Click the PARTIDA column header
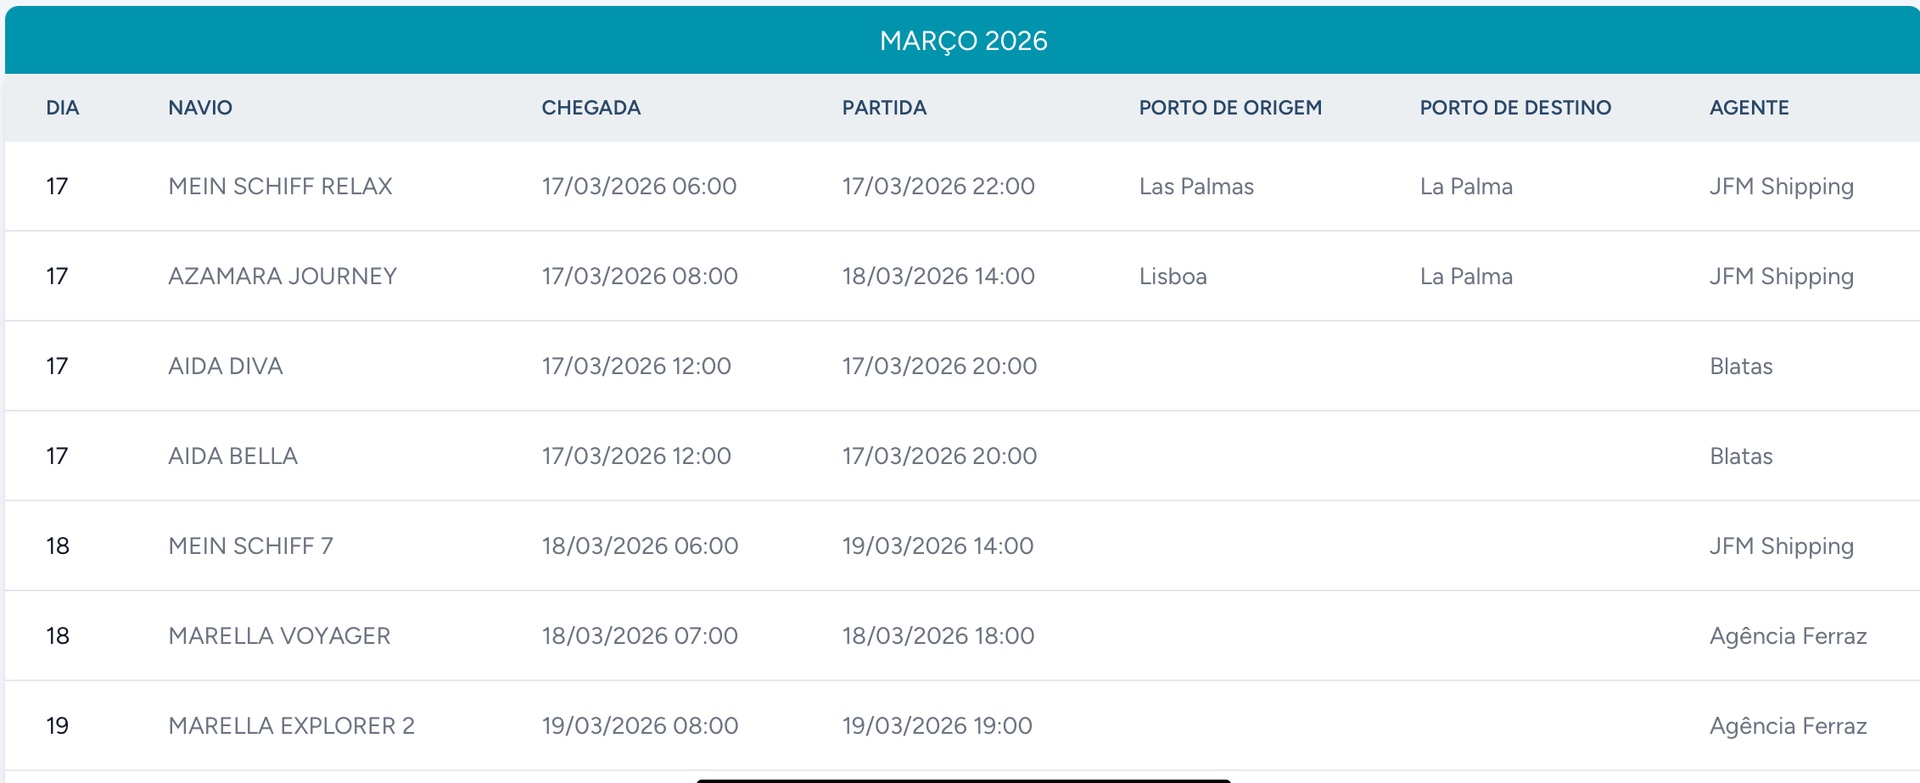 pyautogui.click(x=884, y=108)
